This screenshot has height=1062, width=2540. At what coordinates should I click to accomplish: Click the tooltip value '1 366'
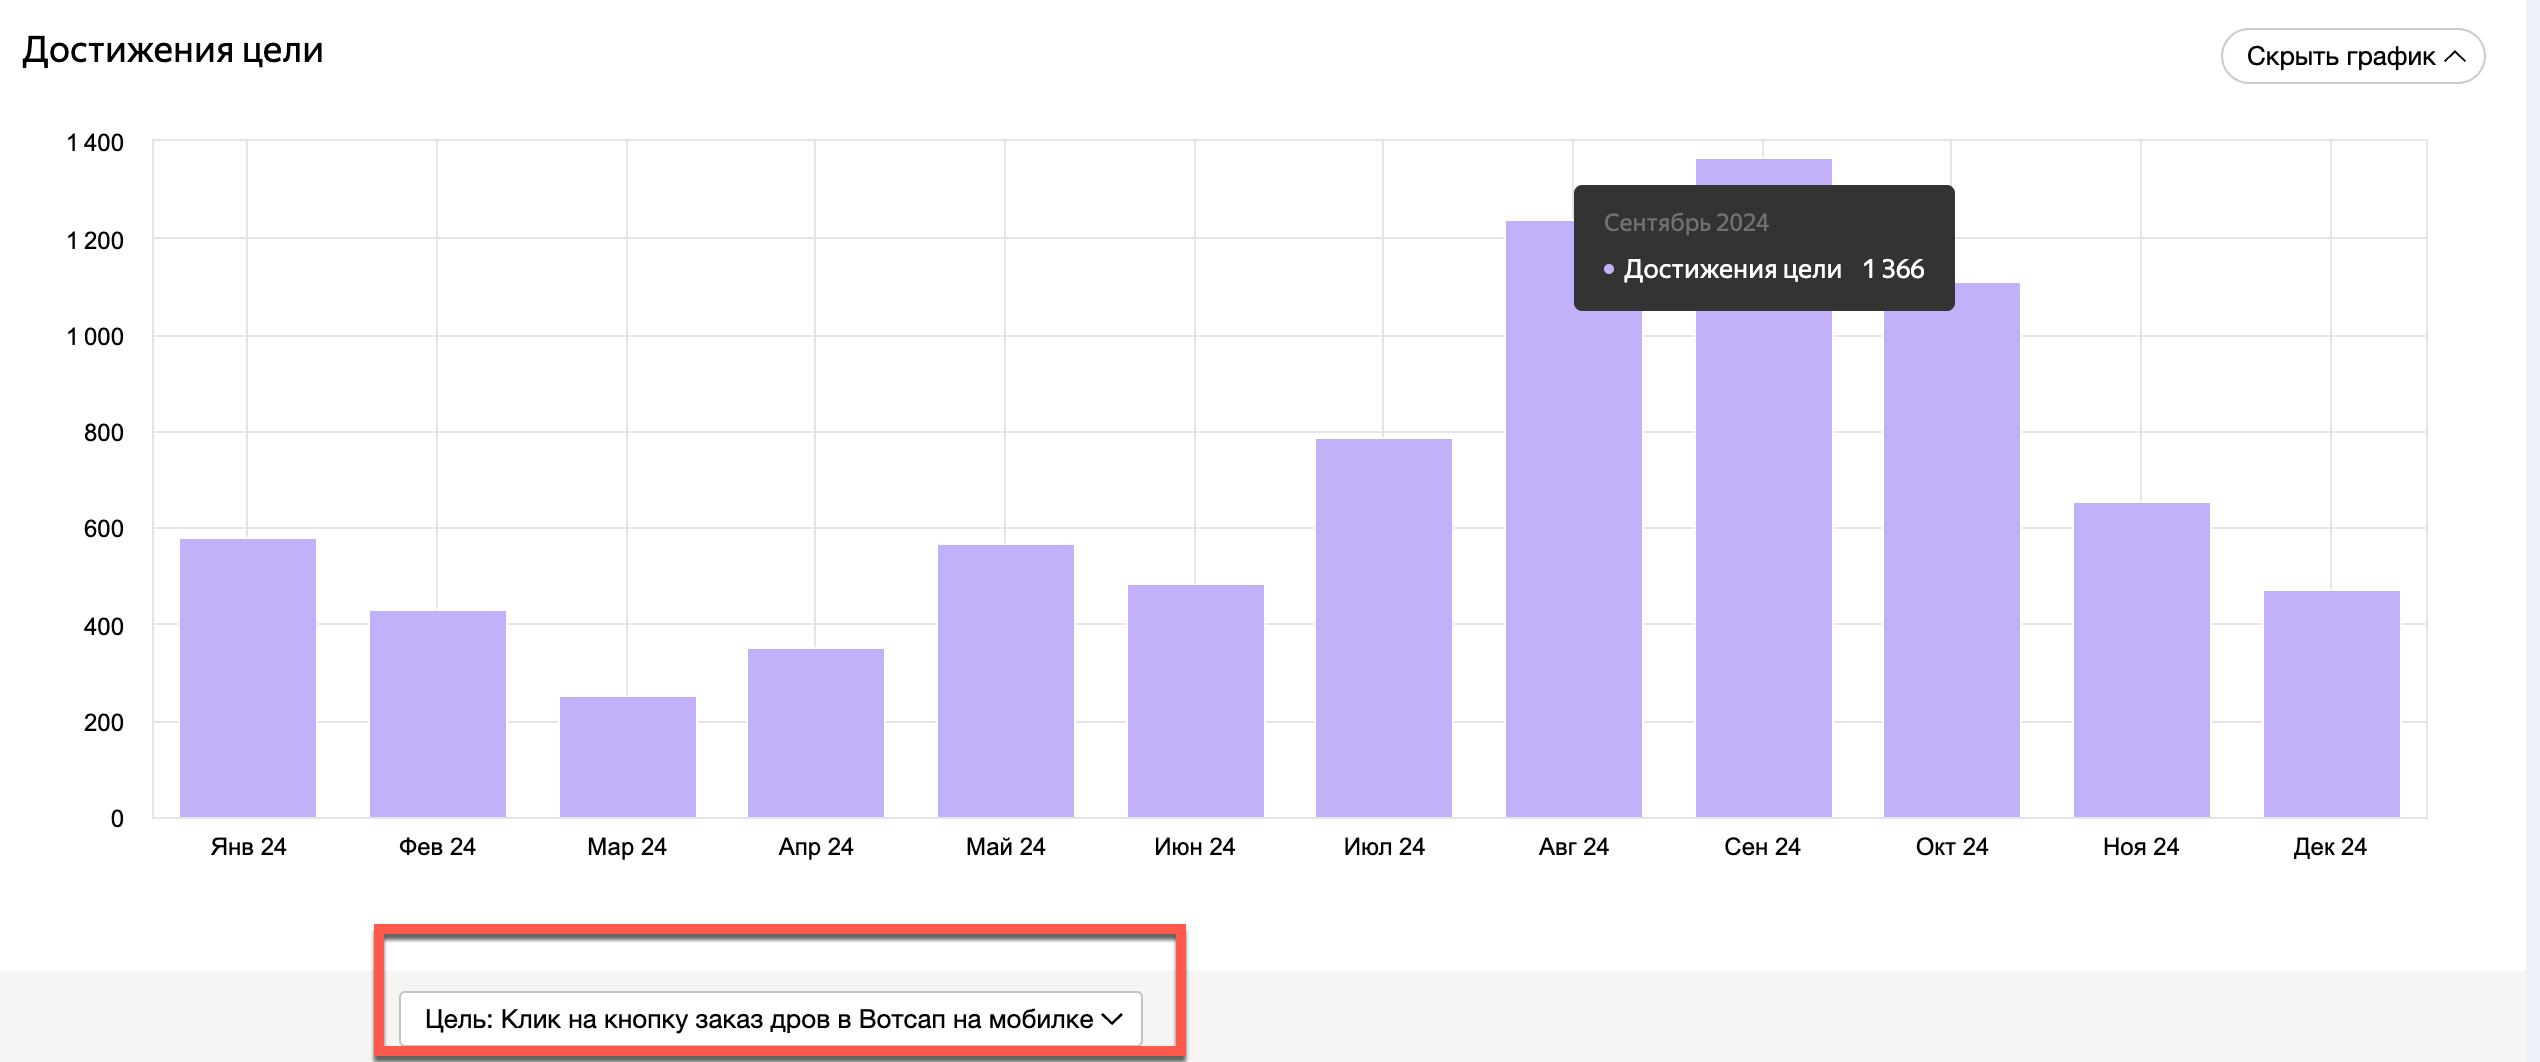click(x=1893, y=269)
